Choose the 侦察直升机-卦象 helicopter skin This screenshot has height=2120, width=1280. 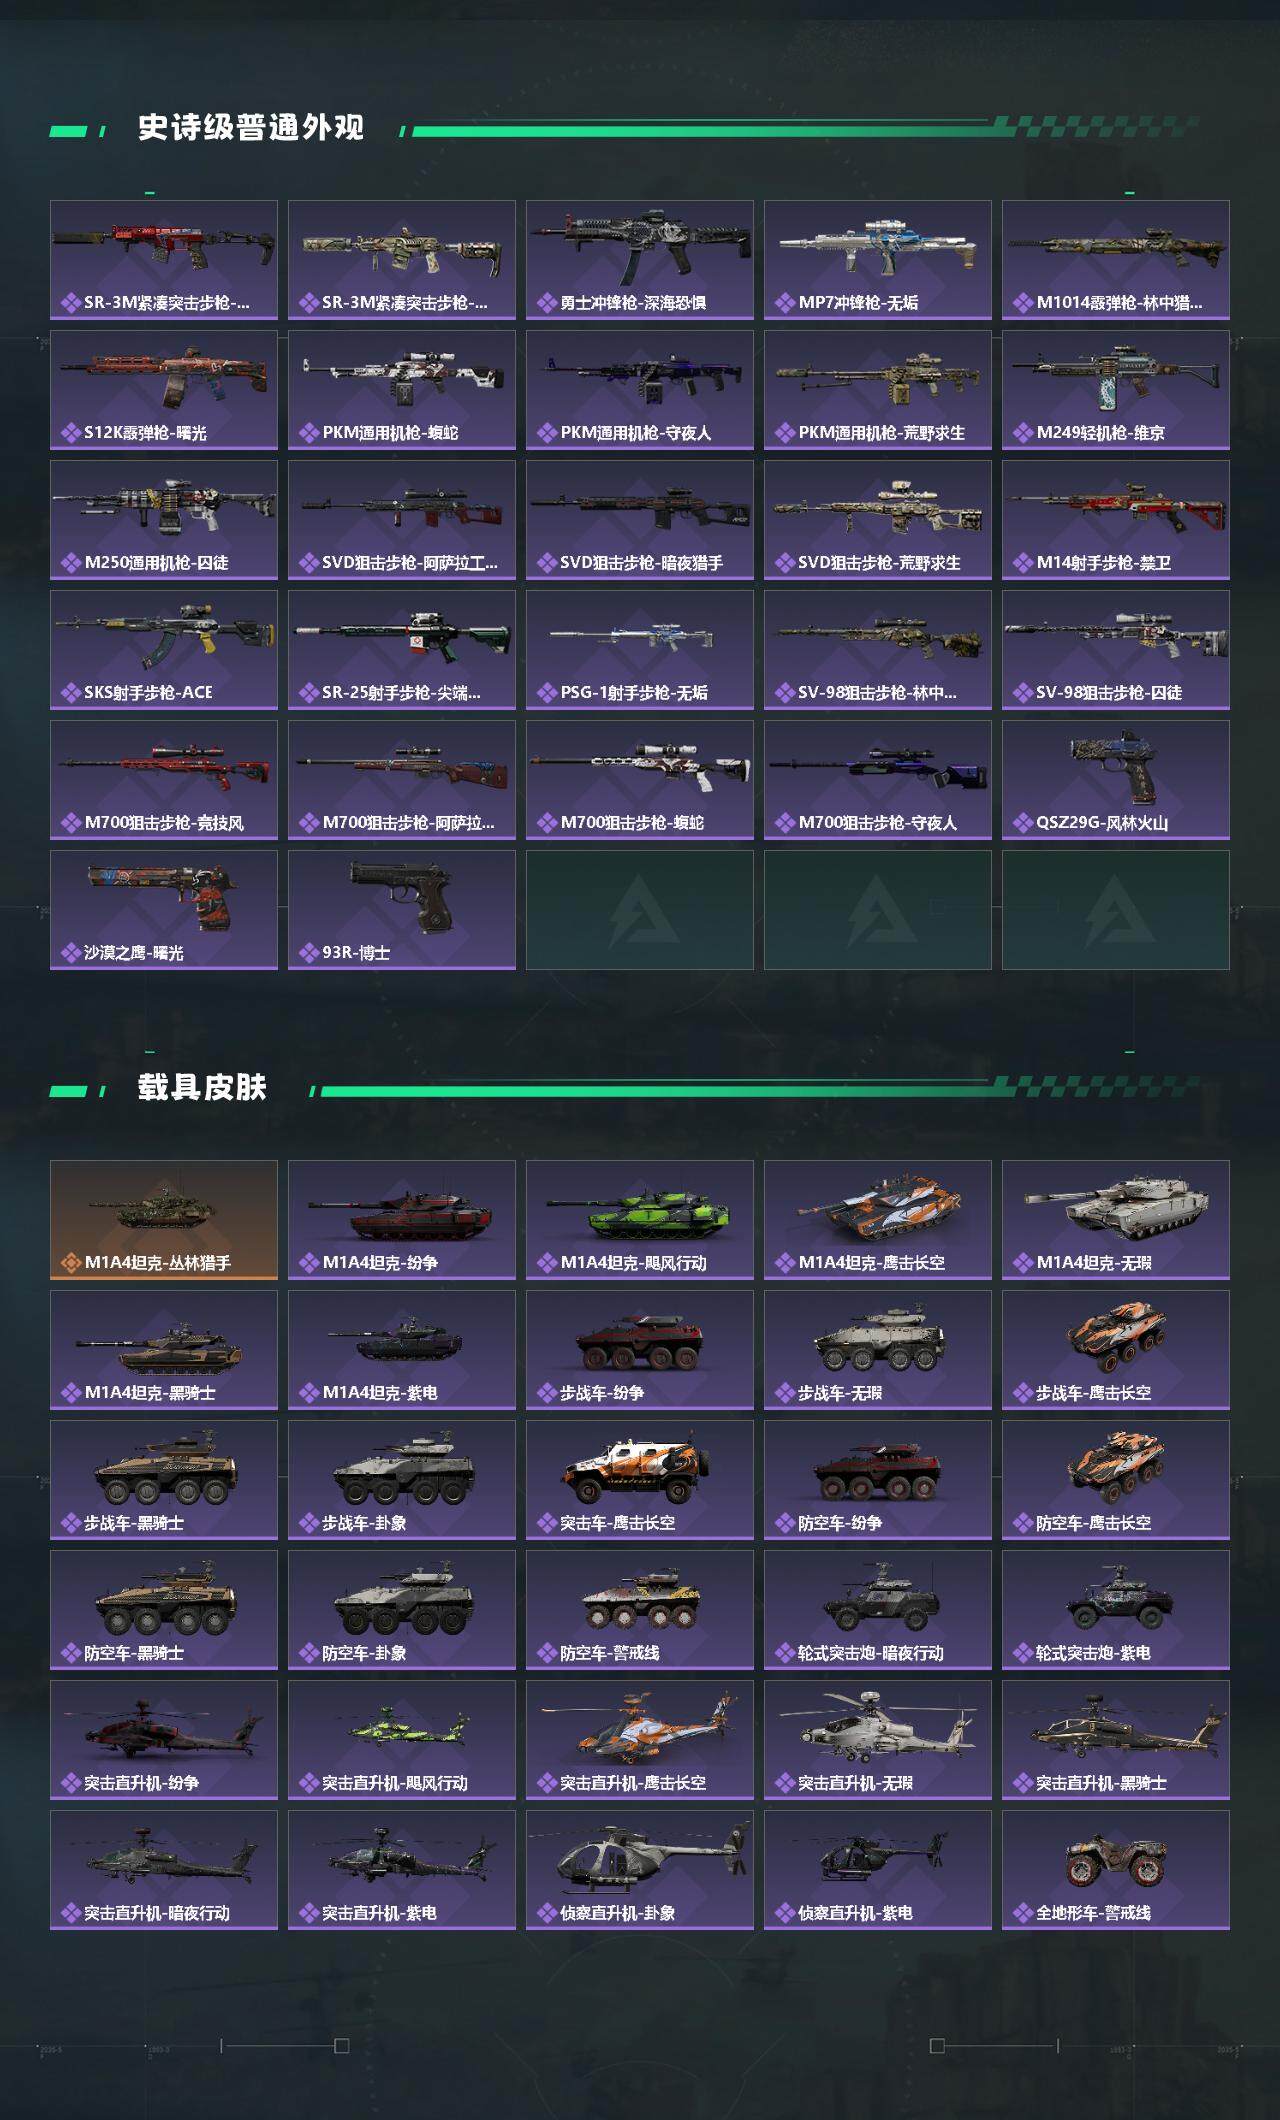tap(640, 1870)
